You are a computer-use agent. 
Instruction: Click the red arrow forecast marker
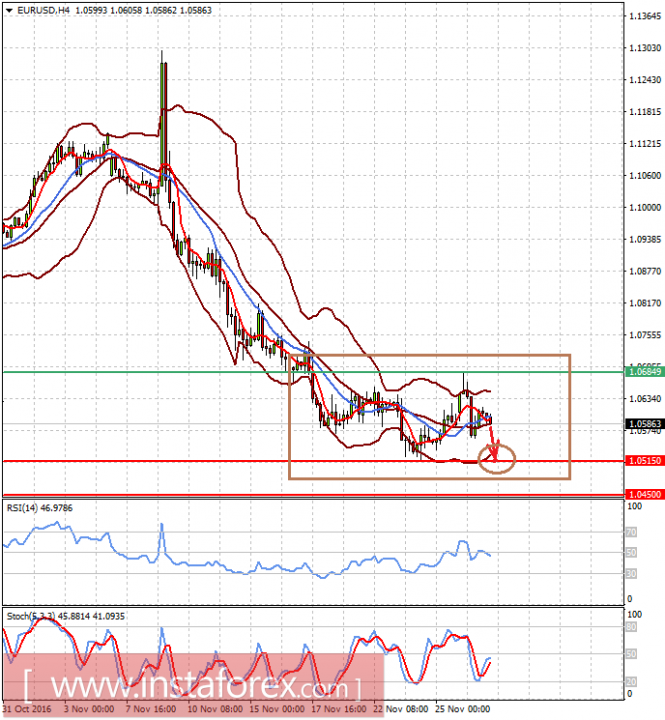click(493, 443)
